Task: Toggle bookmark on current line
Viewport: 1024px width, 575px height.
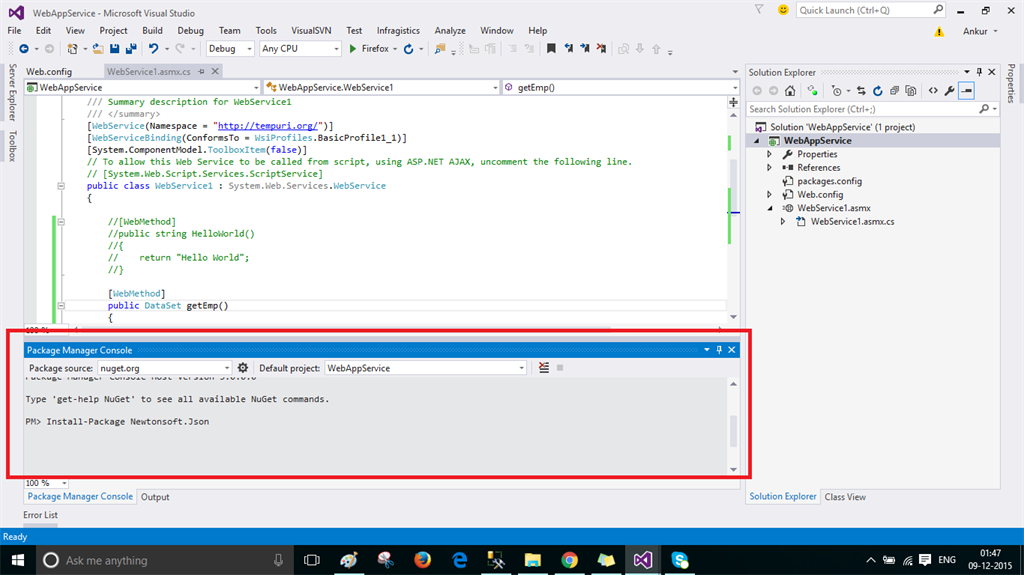Action: coord(551,48)
